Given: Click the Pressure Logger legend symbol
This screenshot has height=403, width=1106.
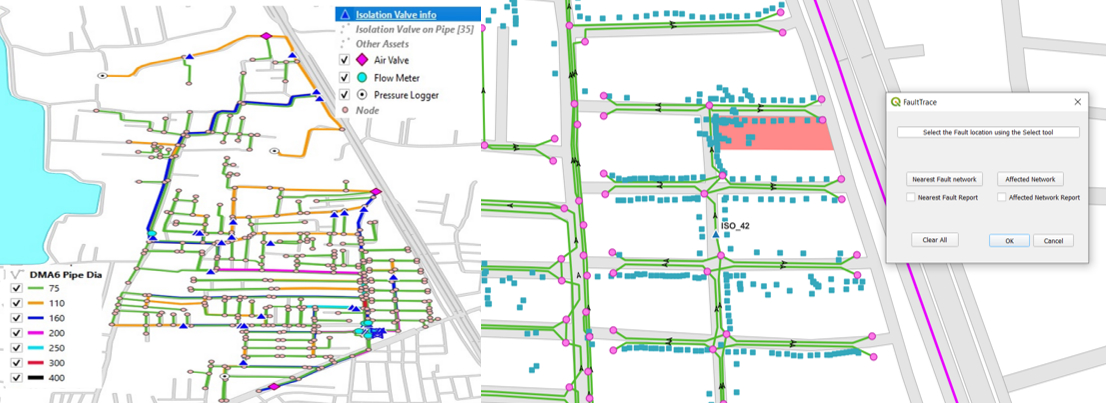Looking at the screenshot, I should [x=363, y=95].
